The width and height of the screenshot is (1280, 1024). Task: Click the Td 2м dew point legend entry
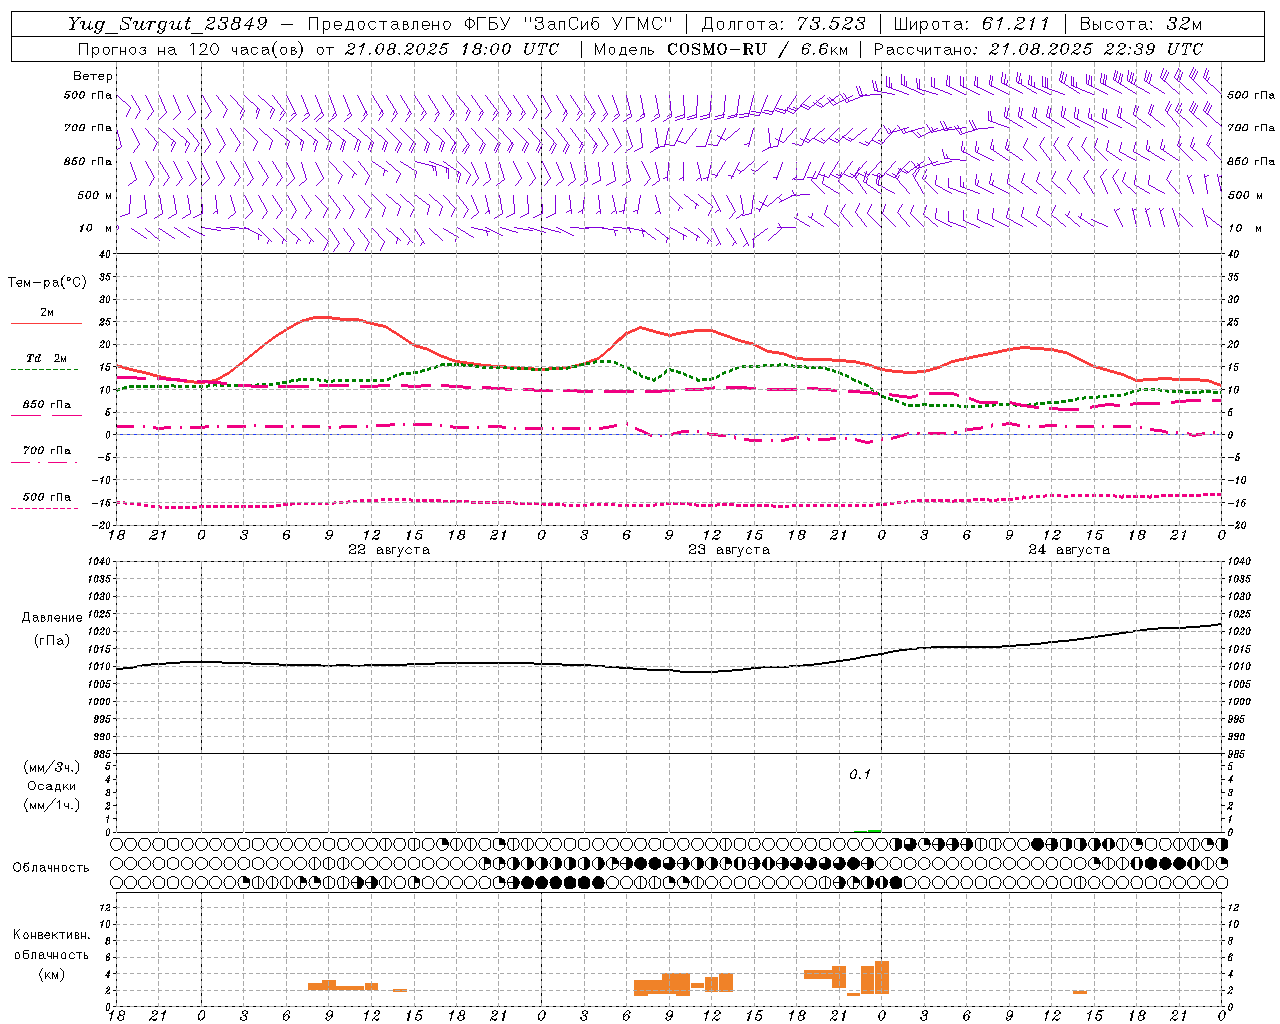(47, 358)
